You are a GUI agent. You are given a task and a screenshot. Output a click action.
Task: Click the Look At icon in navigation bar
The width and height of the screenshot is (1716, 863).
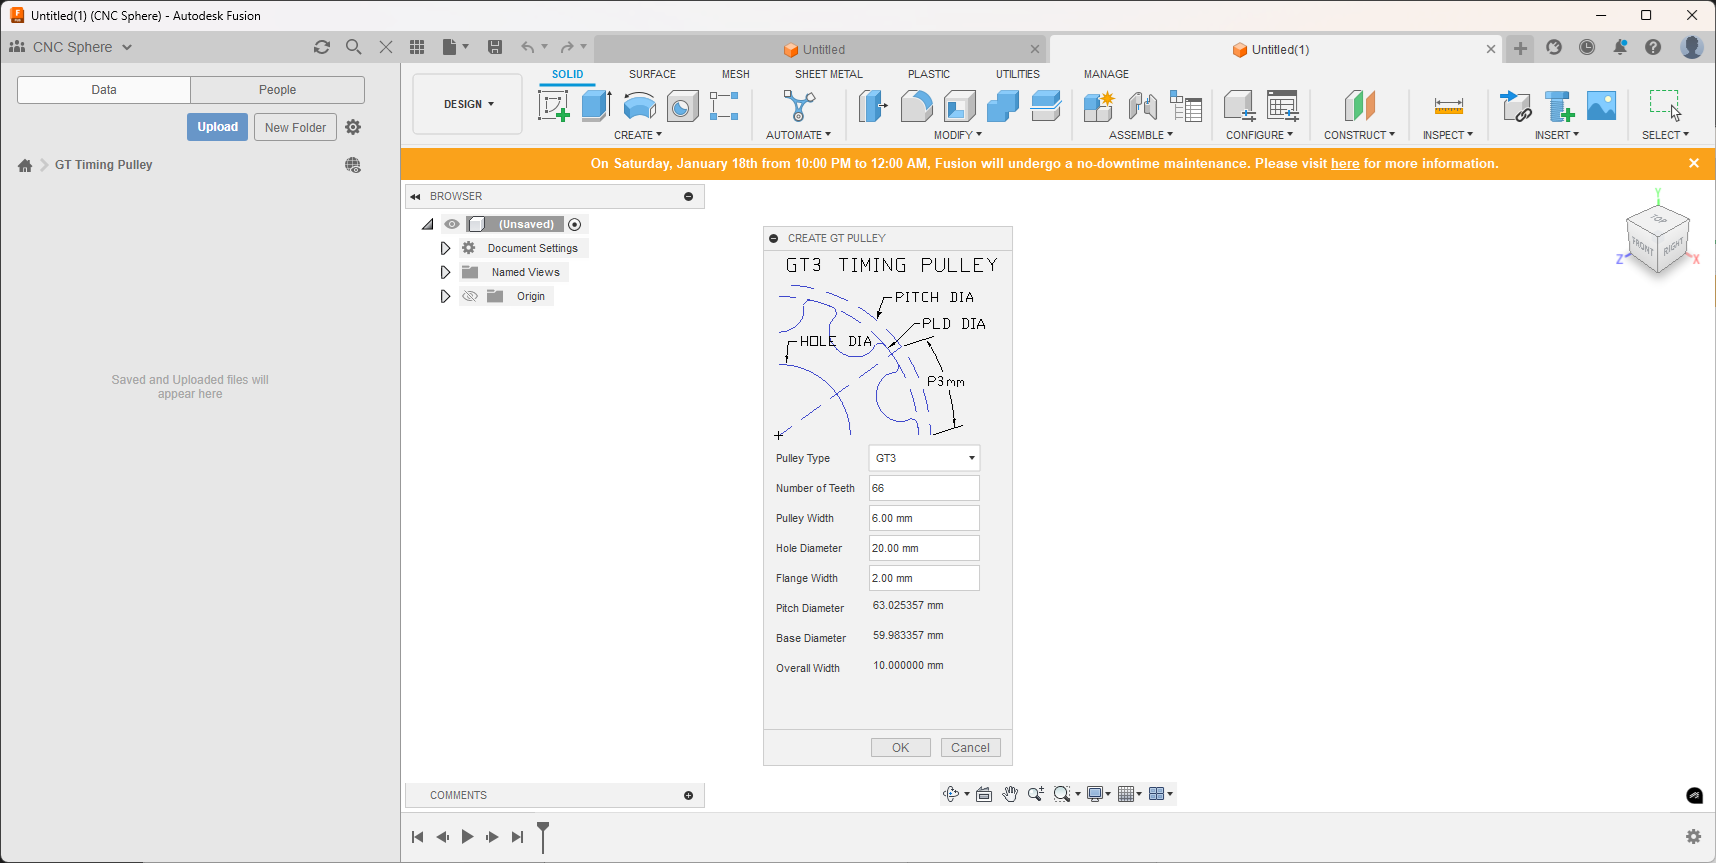(984, 794)
